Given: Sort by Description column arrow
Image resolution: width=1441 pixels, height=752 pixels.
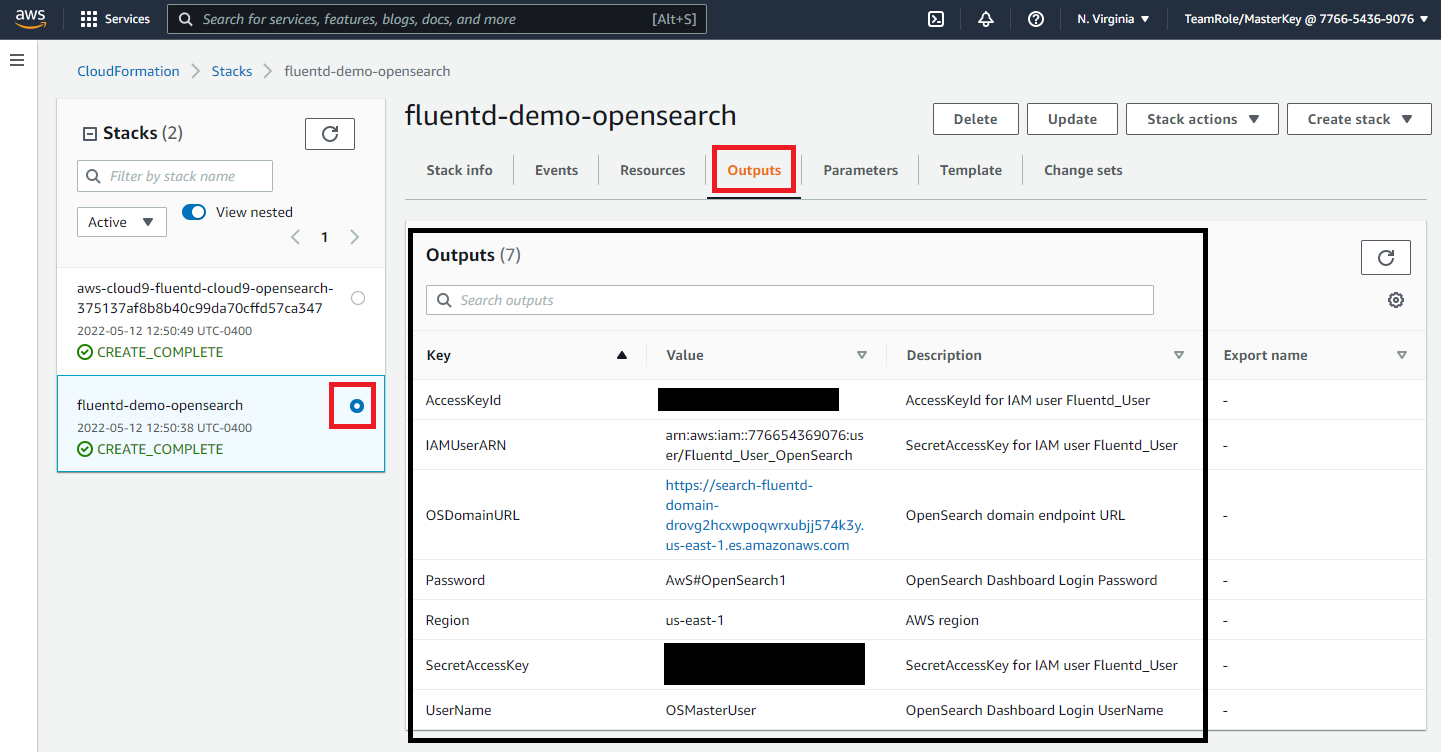Looking at the screenshot, I should click(x=1179, y=355).
